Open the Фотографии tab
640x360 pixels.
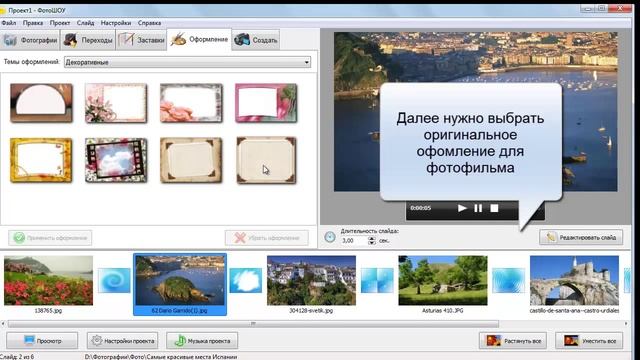[x=30, y=40]
